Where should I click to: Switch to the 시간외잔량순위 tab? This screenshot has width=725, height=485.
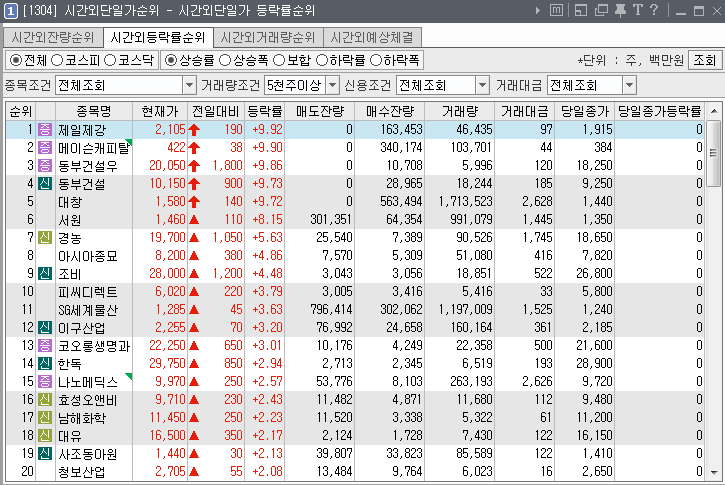[x=53, y=37]
